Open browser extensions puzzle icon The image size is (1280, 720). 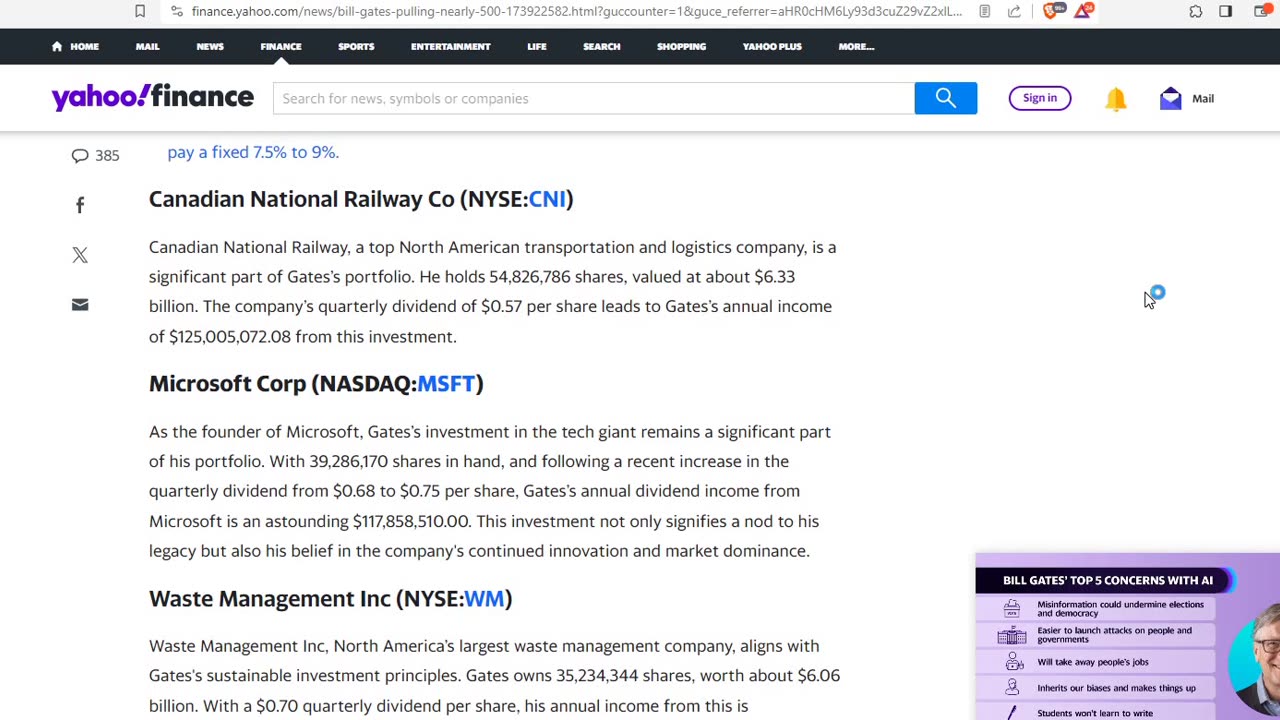tap(1196, 11)
